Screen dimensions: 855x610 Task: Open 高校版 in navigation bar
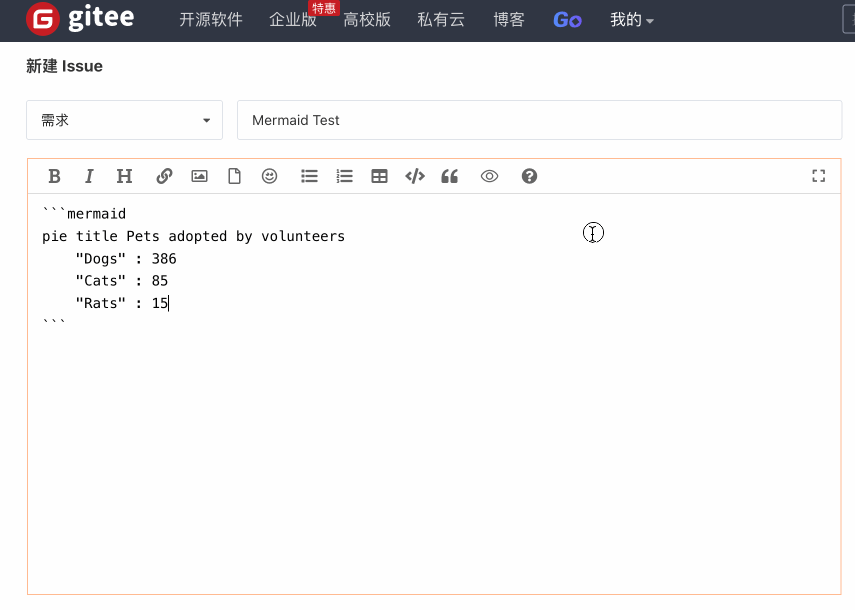tap(367, 20)
